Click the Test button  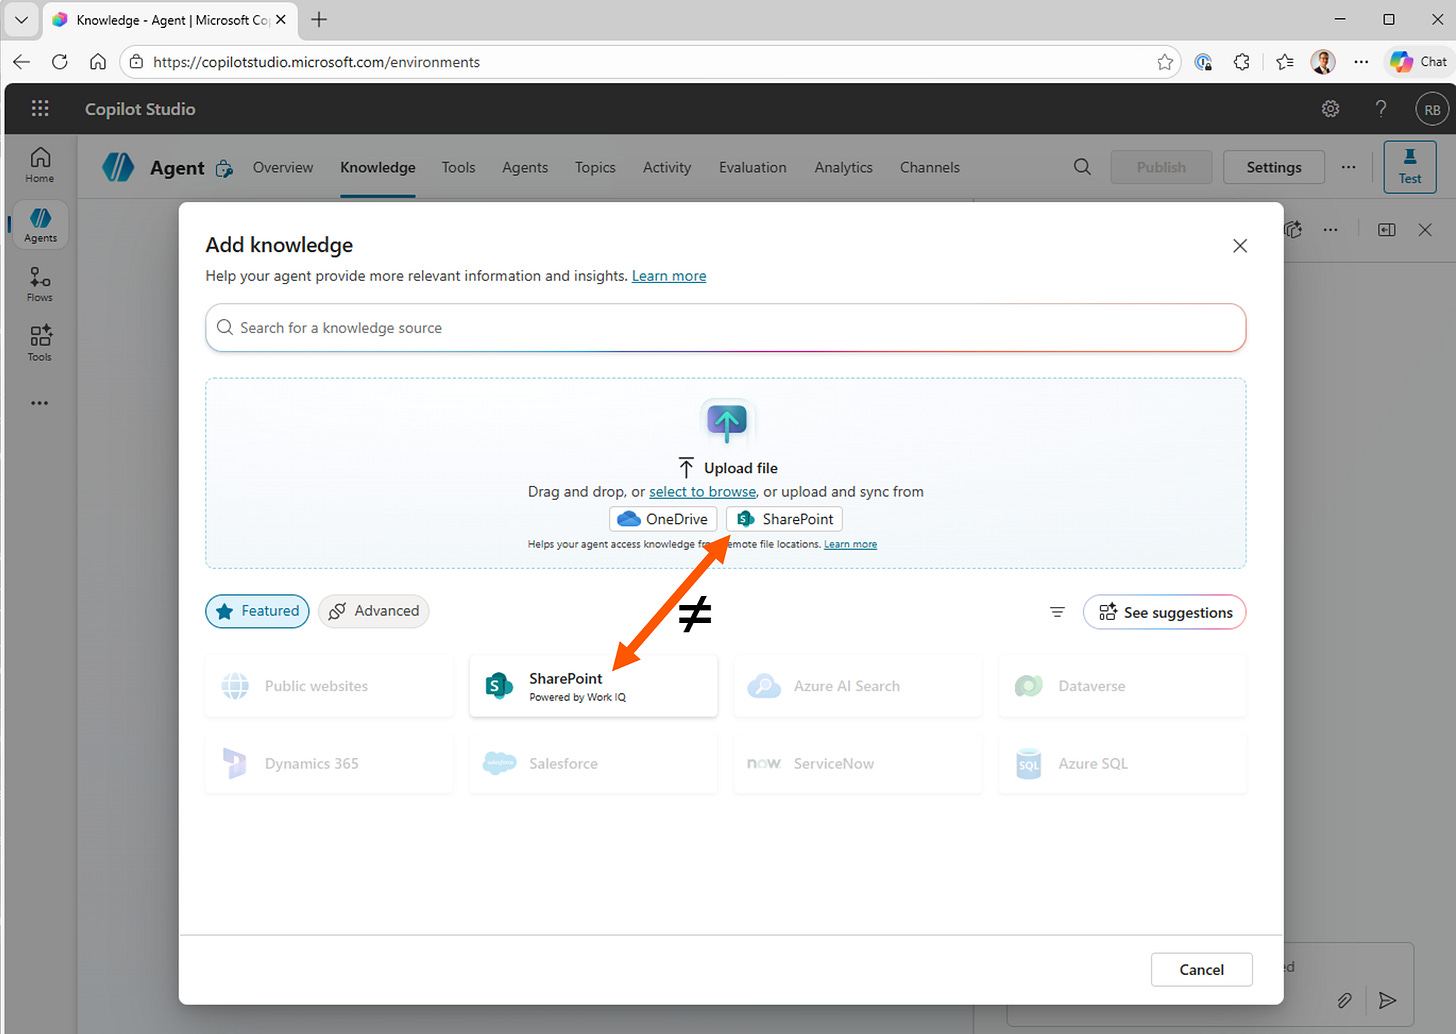(1410, 166)
